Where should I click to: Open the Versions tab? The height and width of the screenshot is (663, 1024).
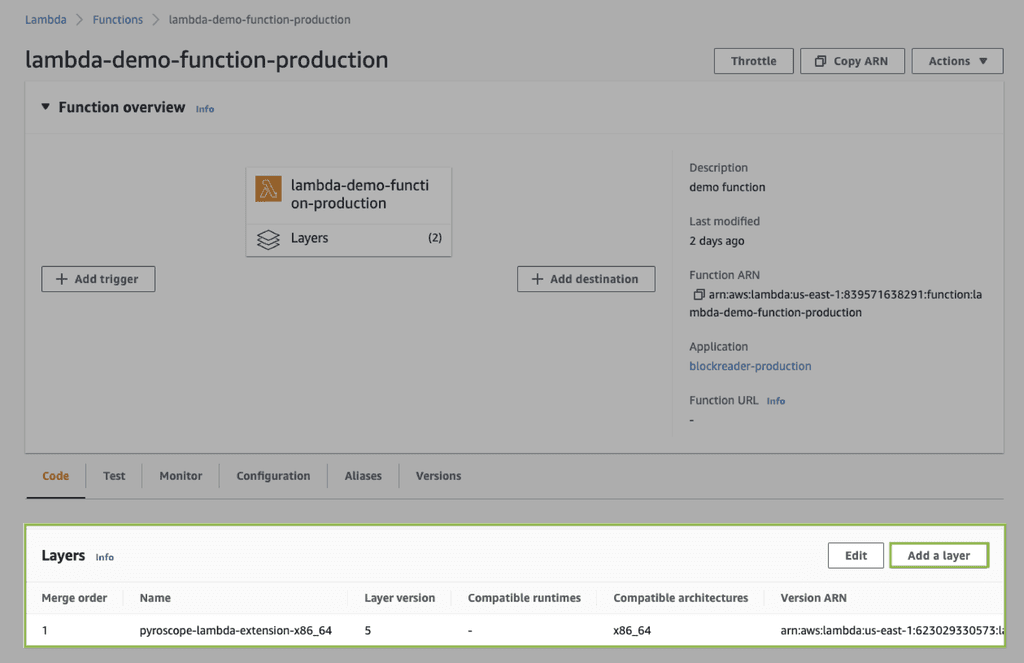pyautogui.click(x=438, y=476)
